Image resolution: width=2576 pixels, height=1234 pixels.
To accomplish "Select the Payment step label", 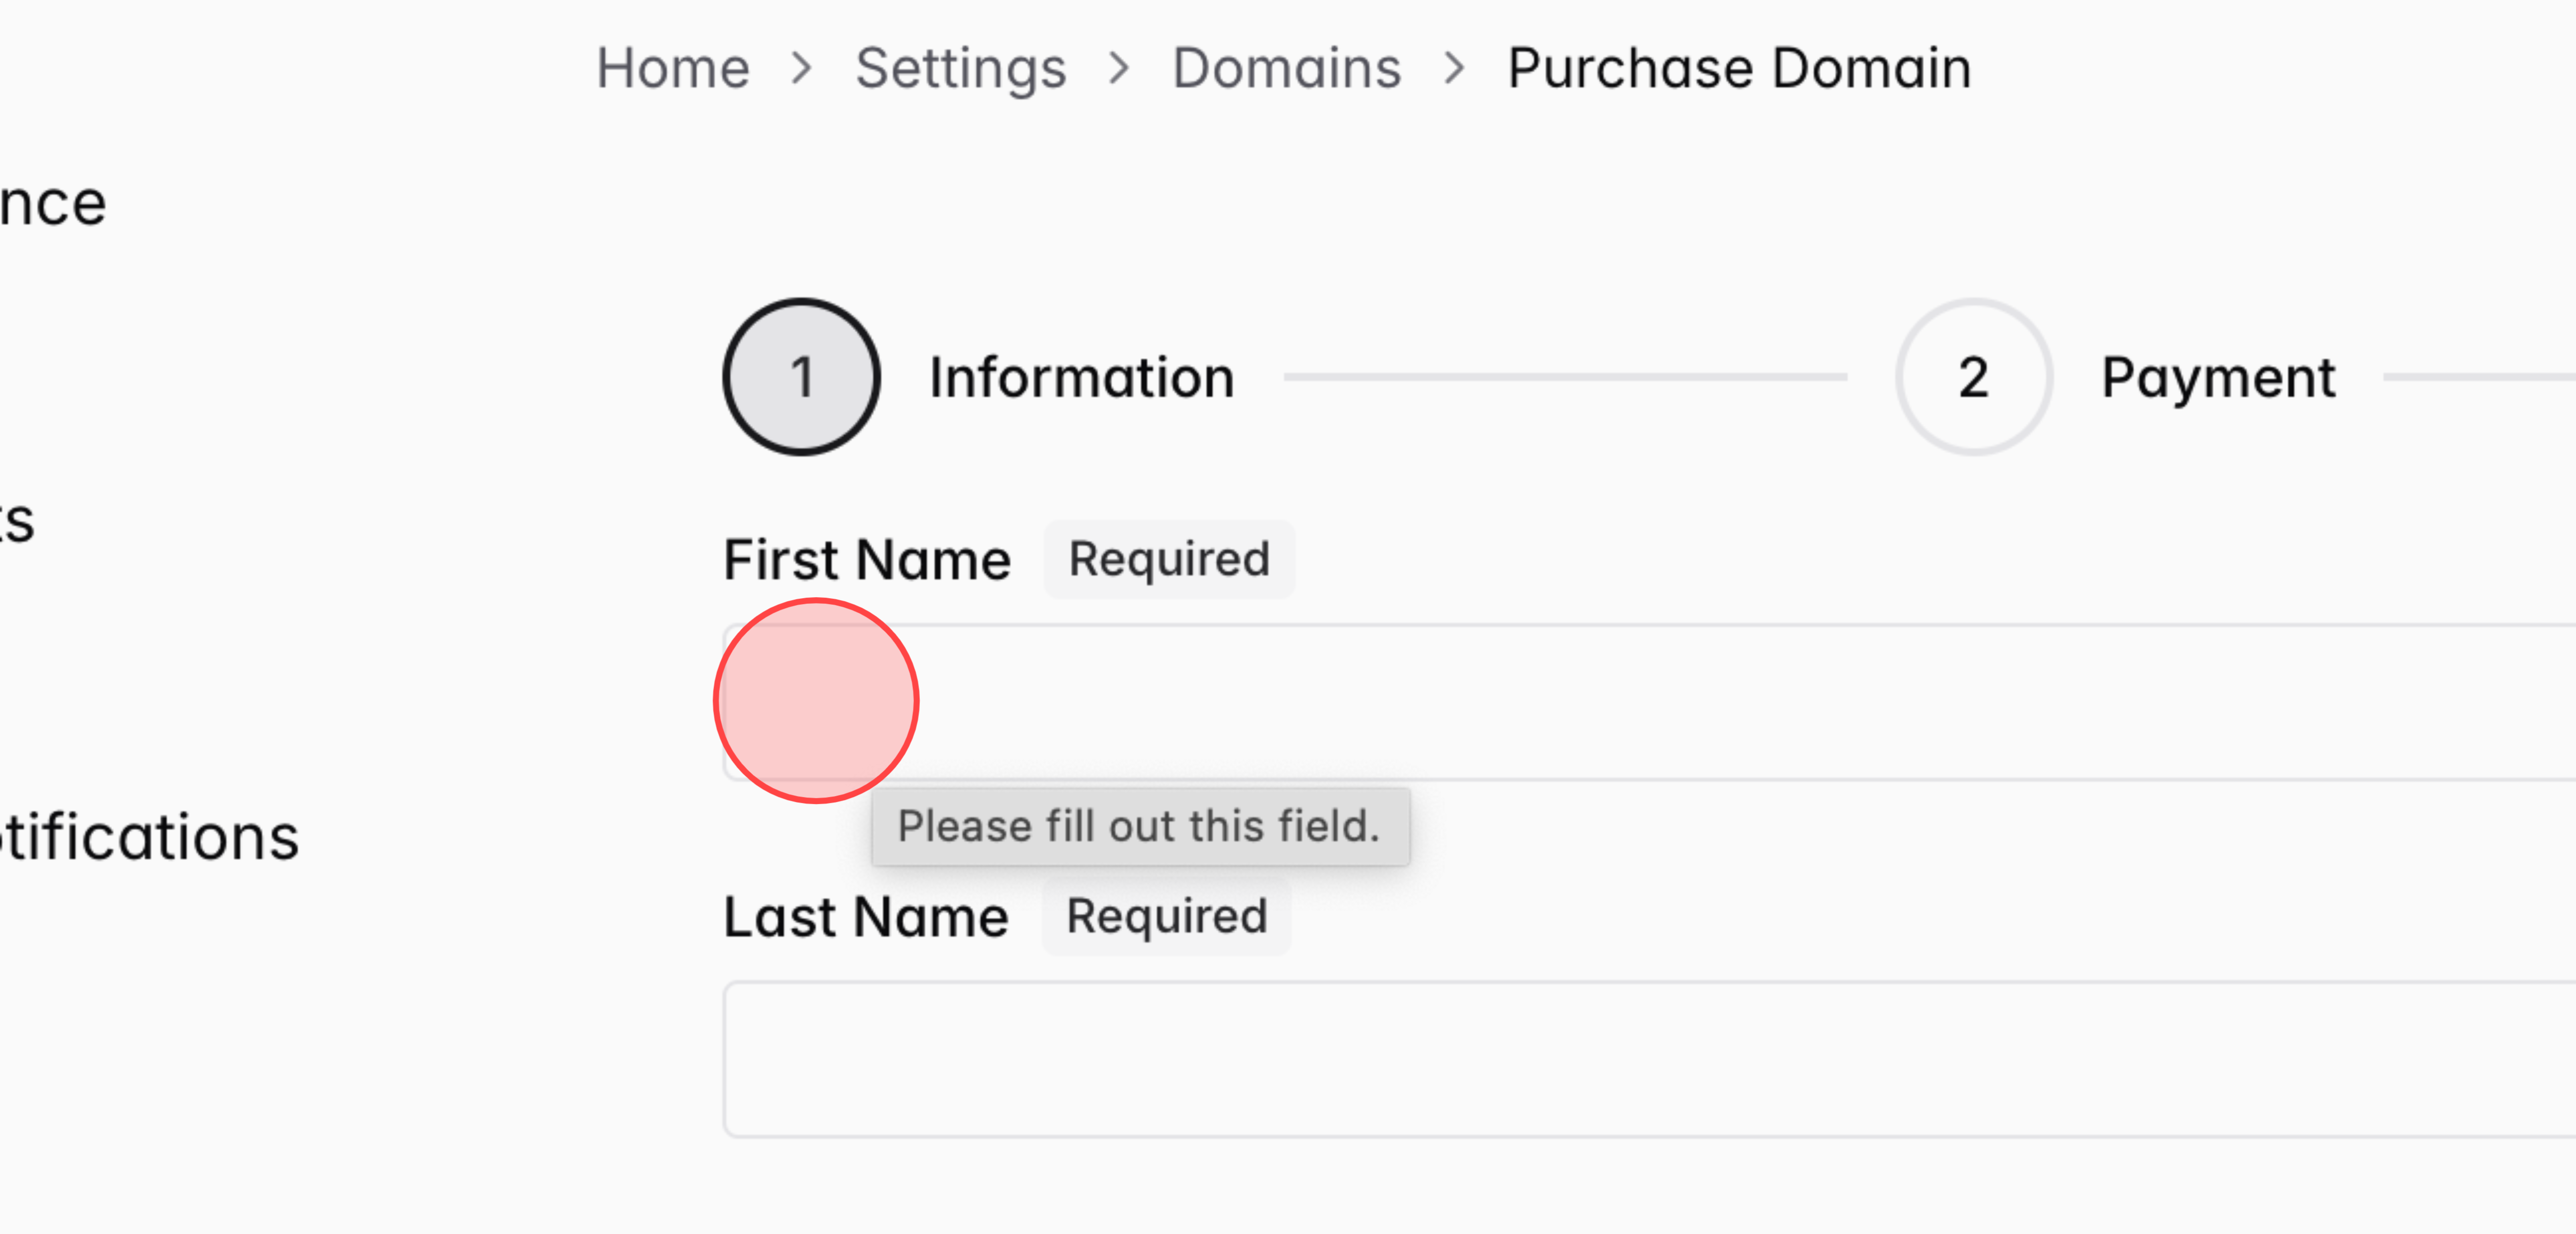I will [2219, 378].
